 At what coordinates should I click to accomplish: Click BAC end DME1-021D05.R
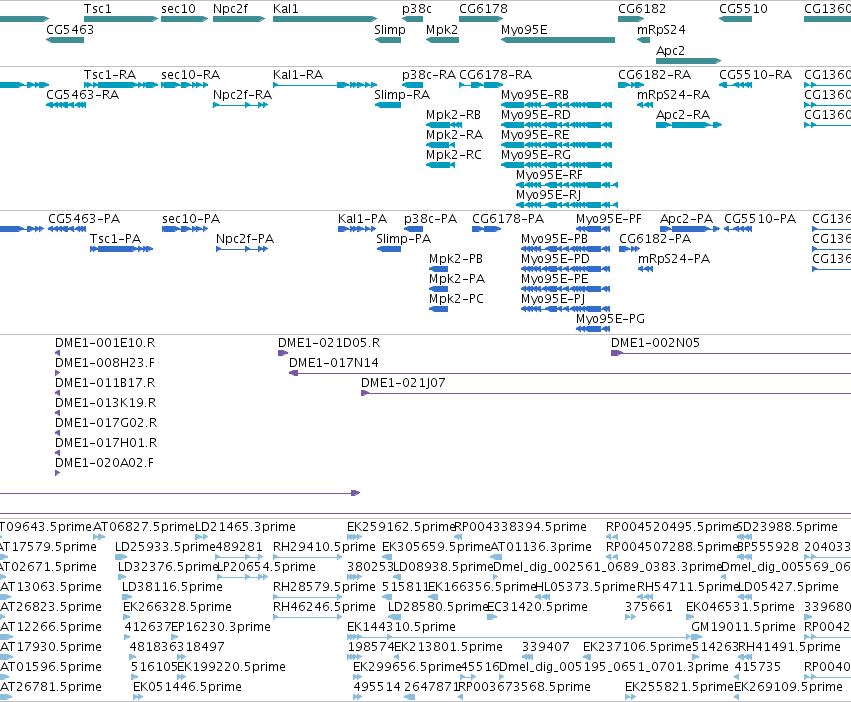(x=329, y=343)
